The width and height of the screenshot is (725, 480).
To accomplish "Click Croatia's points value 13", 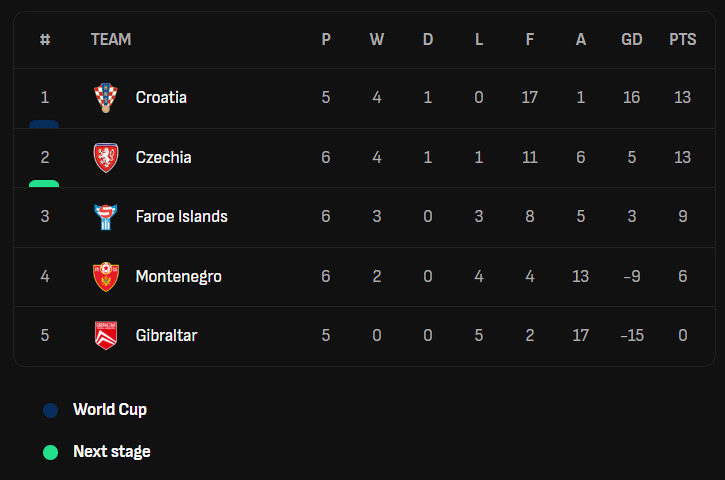I will pos(682,98).
